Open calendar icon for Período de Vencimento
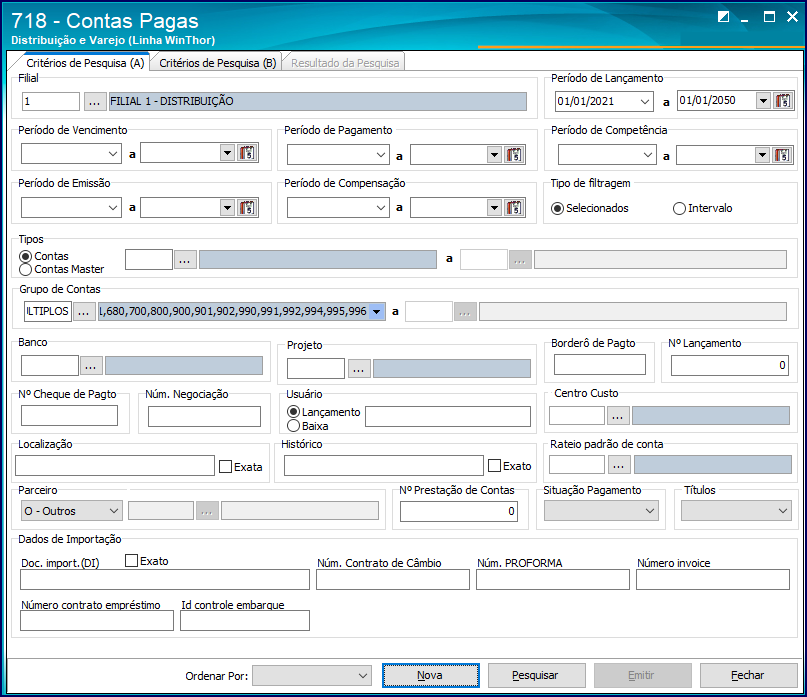This screenshot has height=697, width=807. [247, 153]
